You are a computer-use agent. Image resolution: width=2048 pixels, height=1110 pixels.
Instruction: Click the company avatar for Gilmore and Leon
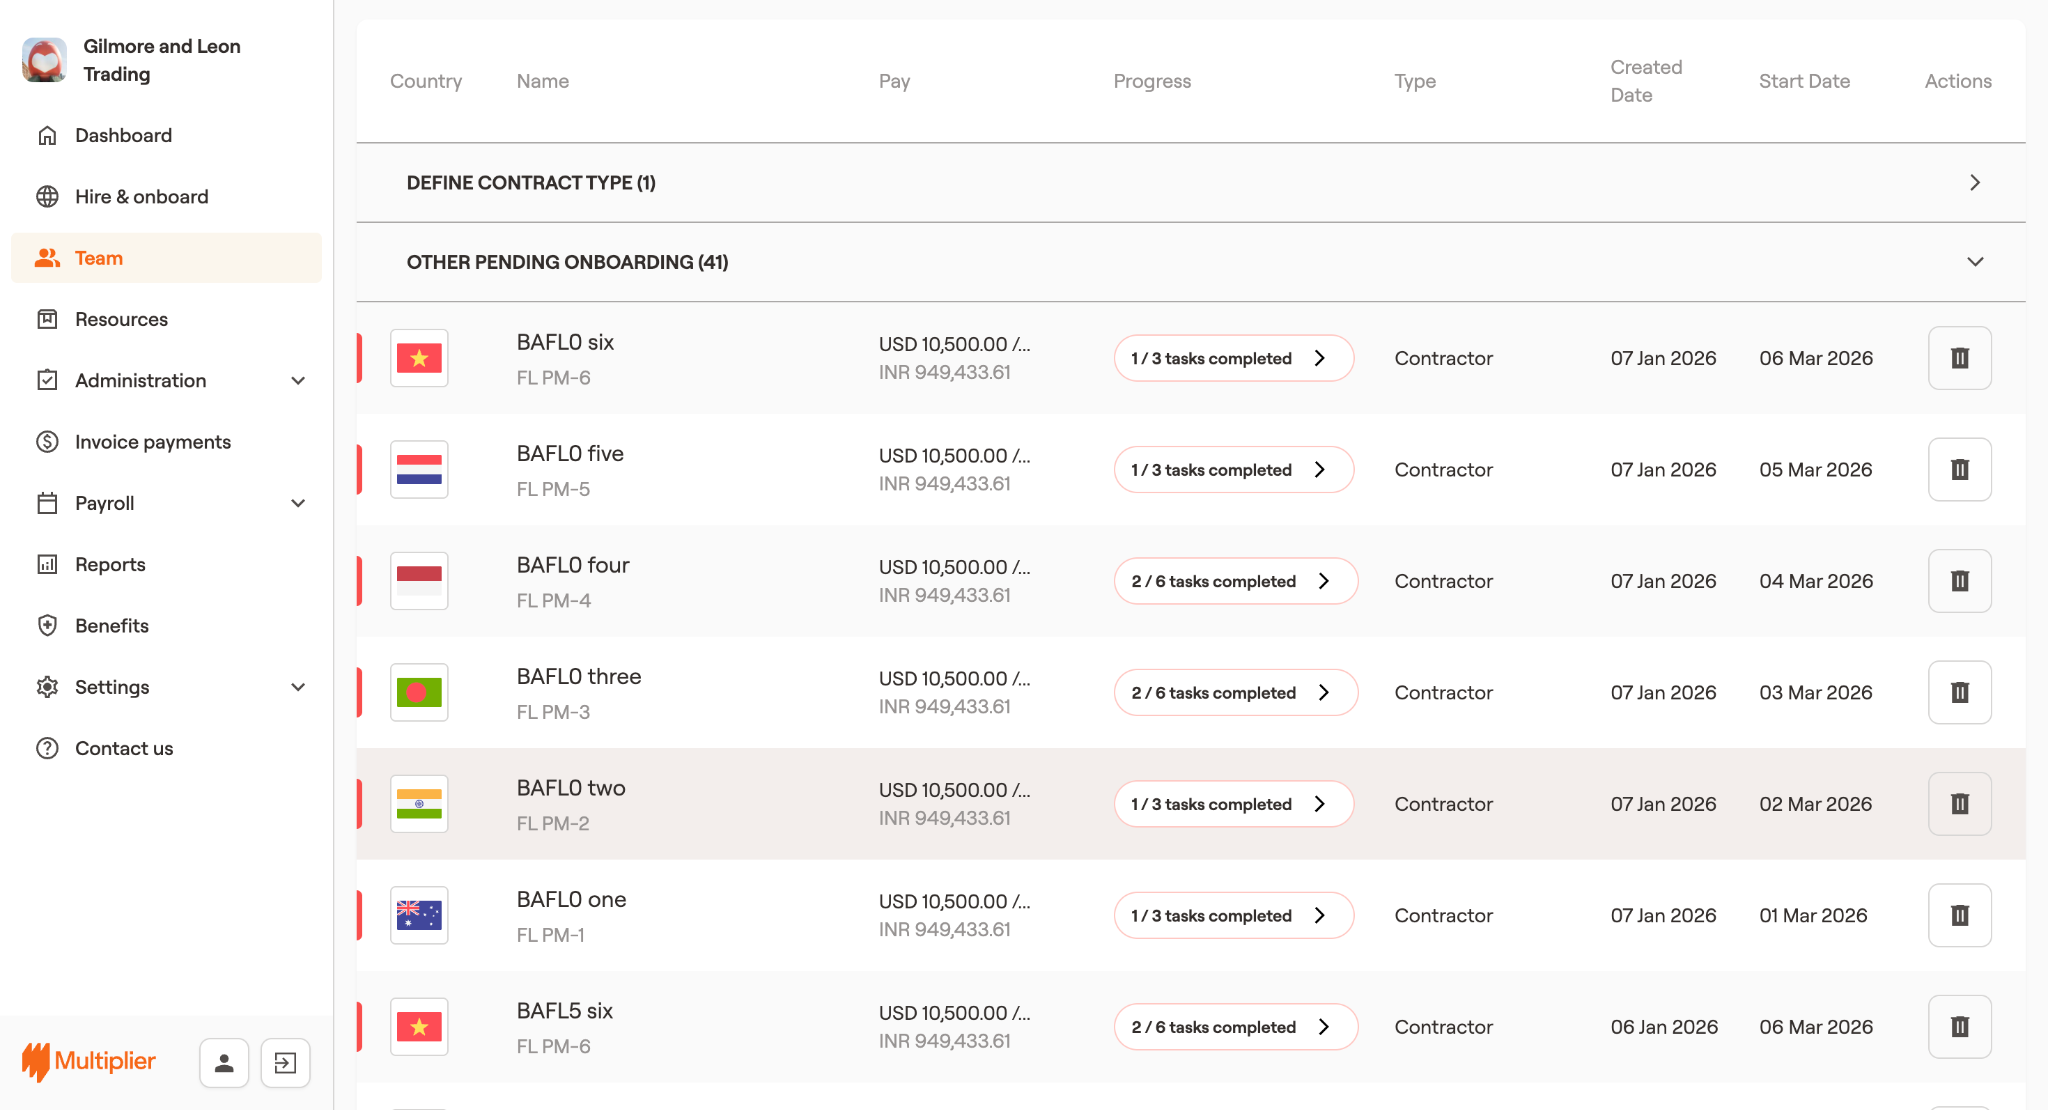pos(44,60)
